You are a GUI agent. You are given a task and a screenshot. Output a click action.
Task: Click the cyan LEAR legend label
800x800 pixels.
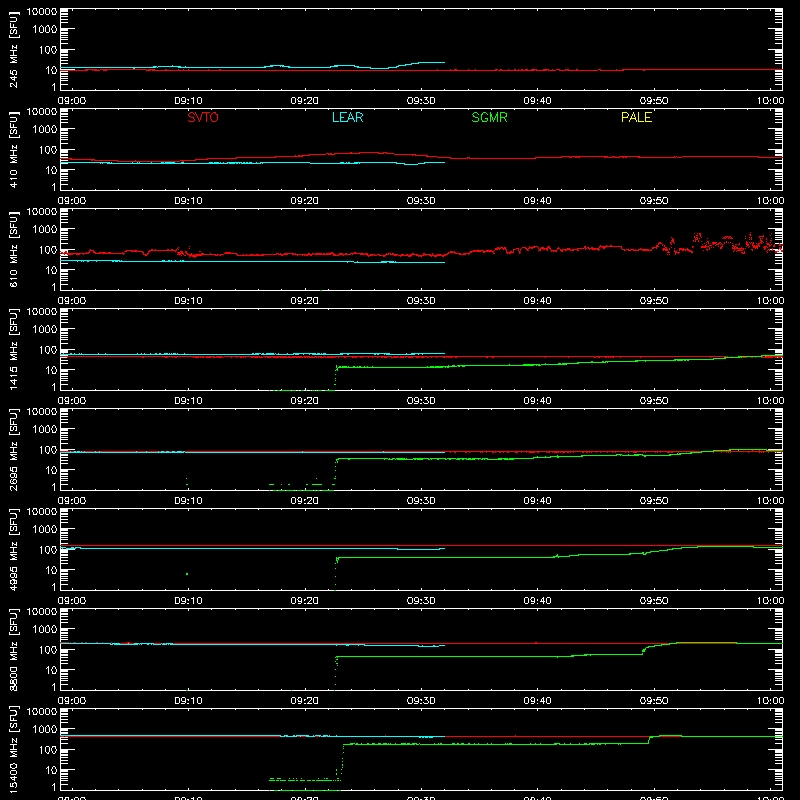[x=347, y=117]
